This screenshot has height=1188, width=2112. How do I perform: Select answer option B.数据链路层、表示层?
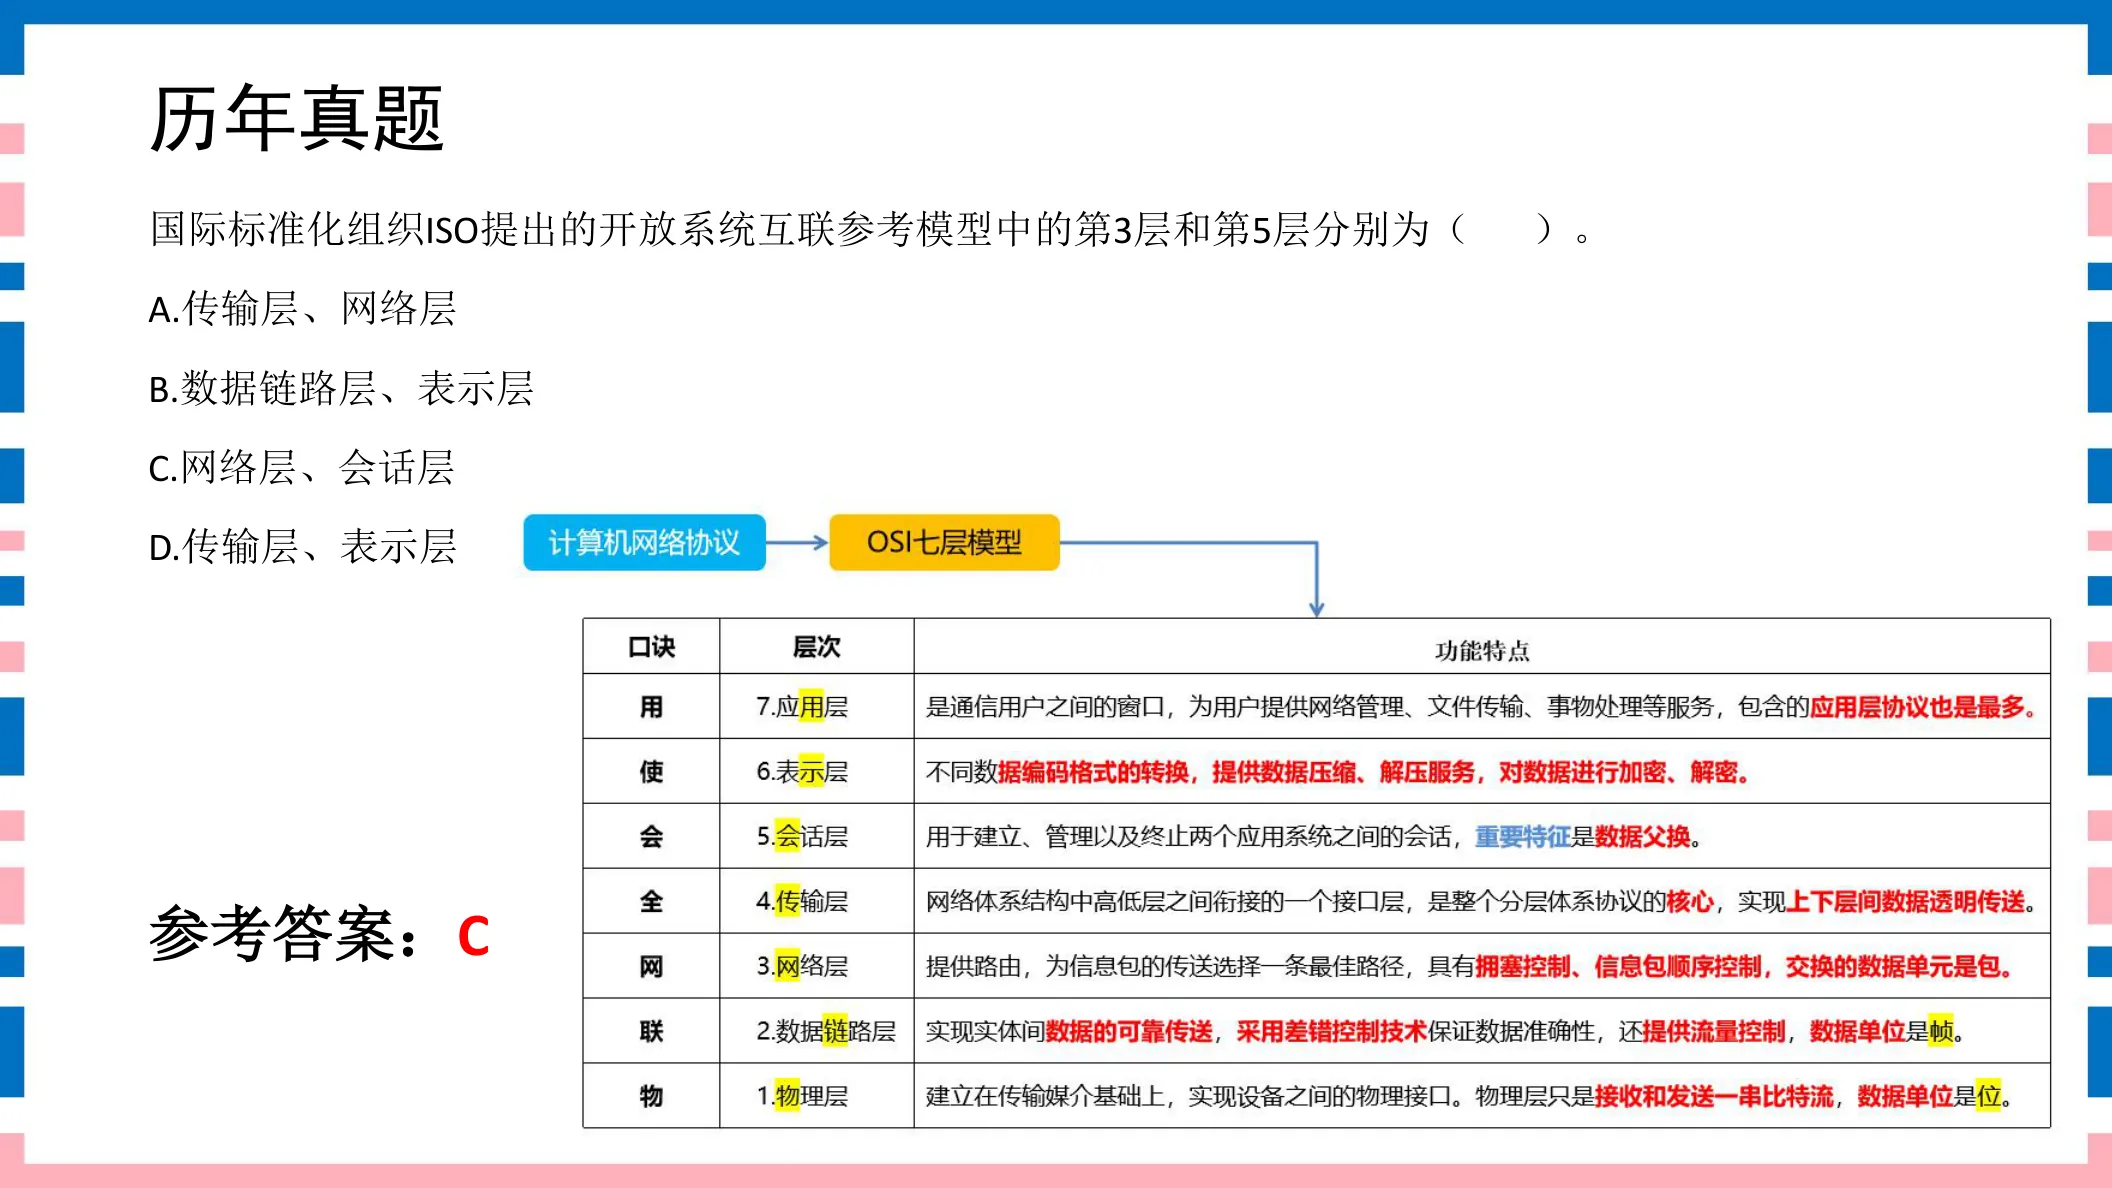point(341,388)
